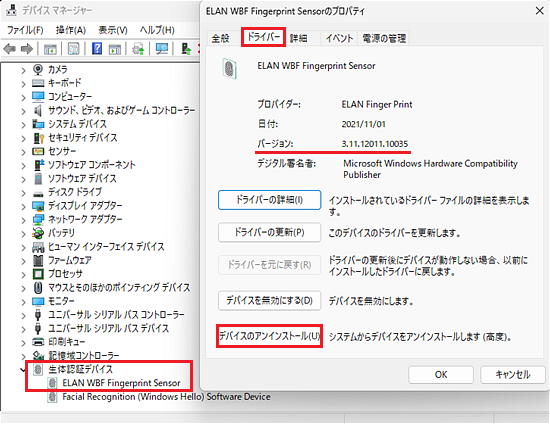Expand the ヒューマン インターフェイス デバイス category
This screenshot has width=550, height=424.
pyautogui.click(x=23, y=248)
